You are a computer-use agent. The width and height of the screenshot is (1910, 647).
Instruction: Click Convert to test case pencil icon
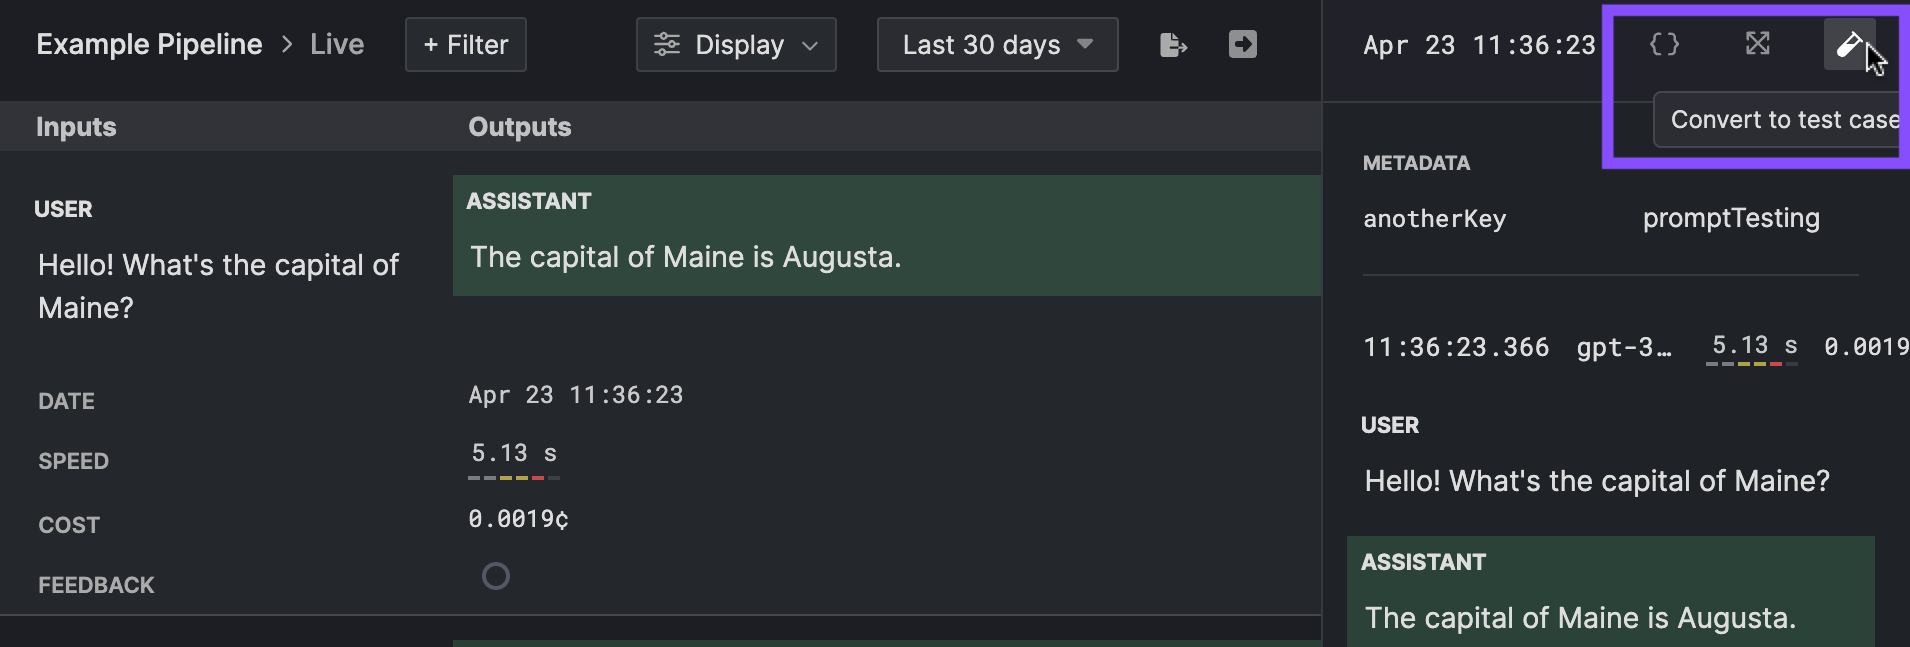click(x=1849, y=44)
